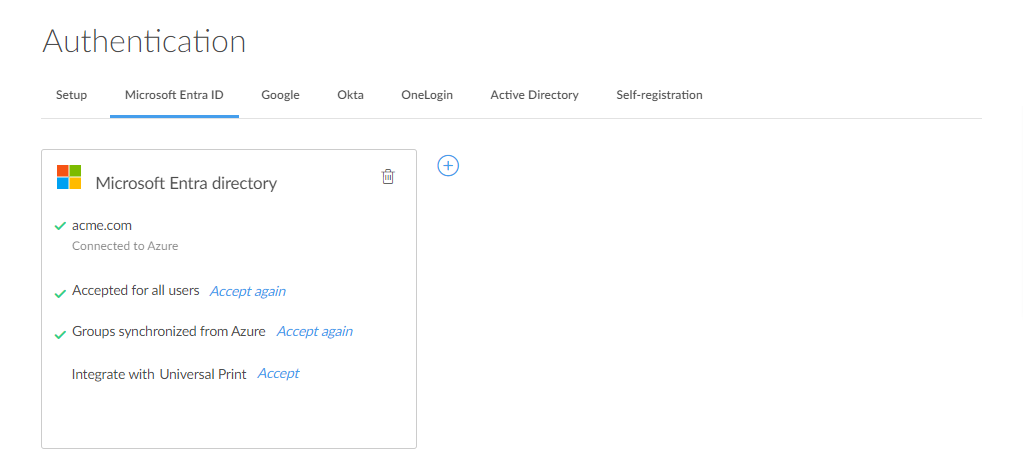Switch to the Google tab

[280, 95]
